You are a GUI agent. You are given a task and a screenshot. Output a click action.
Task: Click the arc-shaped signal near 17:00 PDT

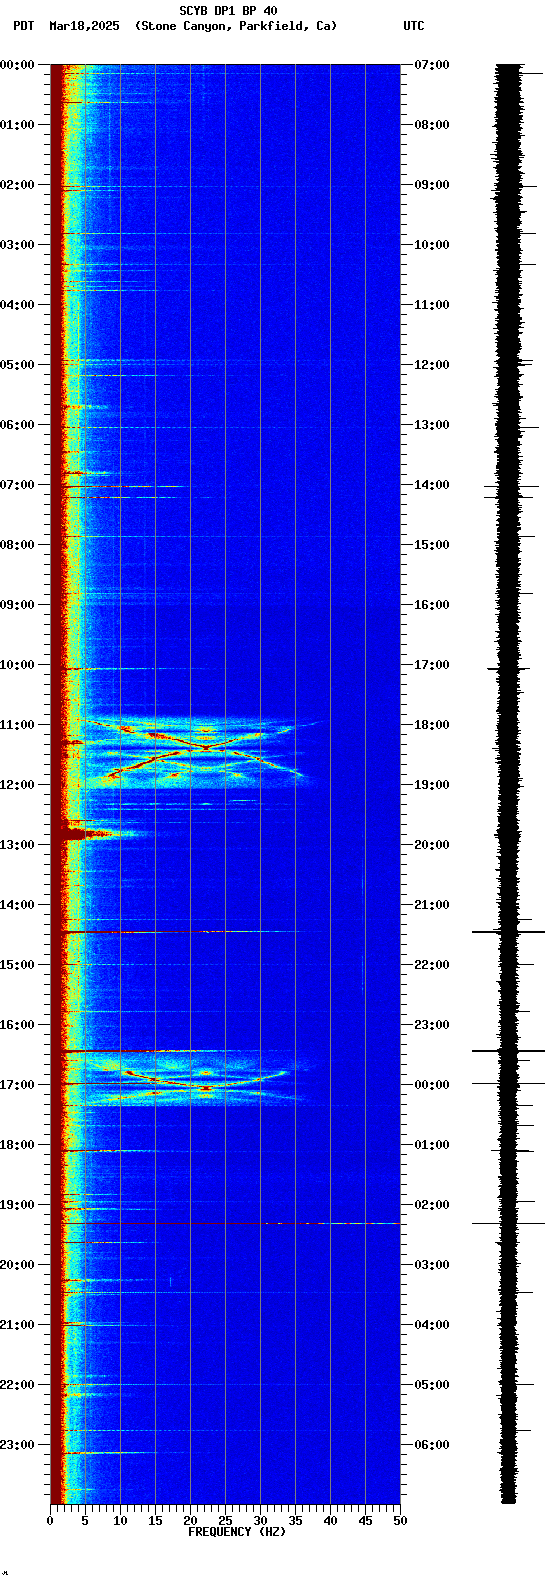[x=205, y=1080]
